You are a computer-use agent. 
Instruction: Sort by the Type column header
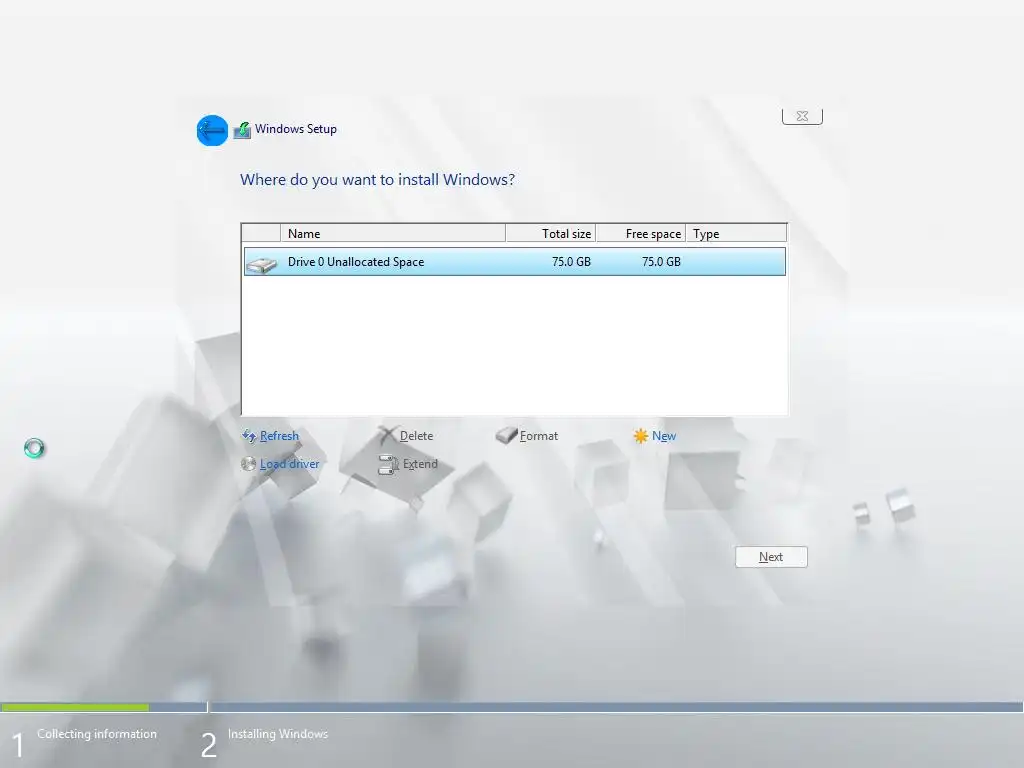(736, 233)
